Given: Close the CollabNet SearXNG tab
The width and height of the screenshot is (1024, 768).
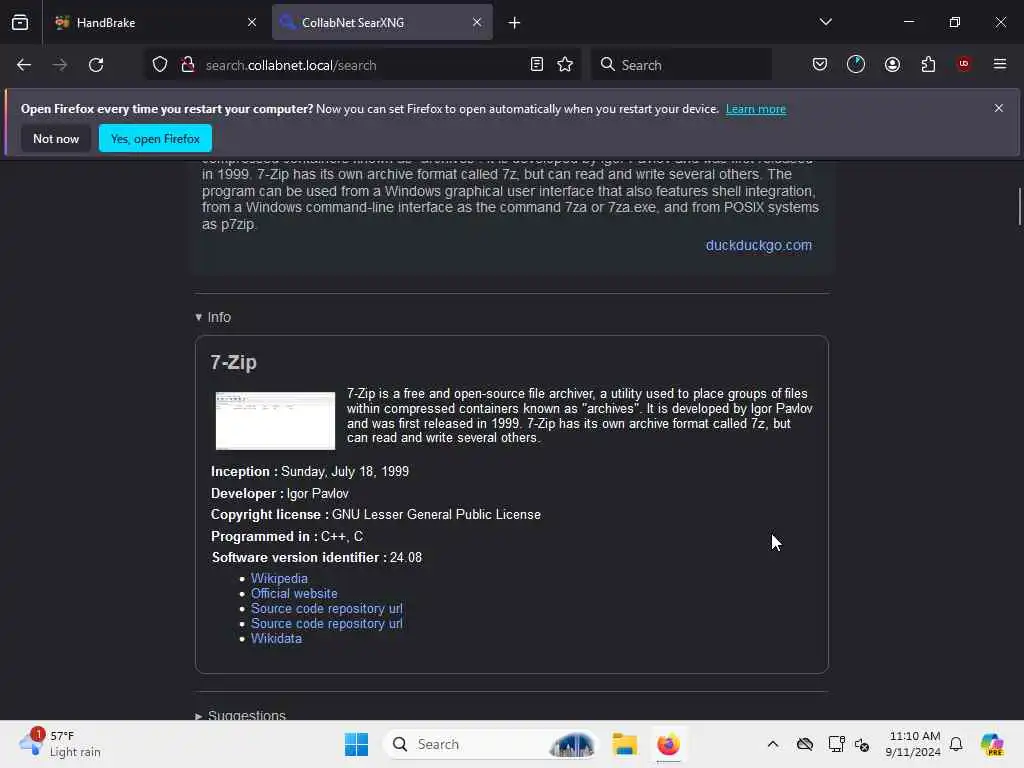Looking at the screenshot, I should click(477, 22).
